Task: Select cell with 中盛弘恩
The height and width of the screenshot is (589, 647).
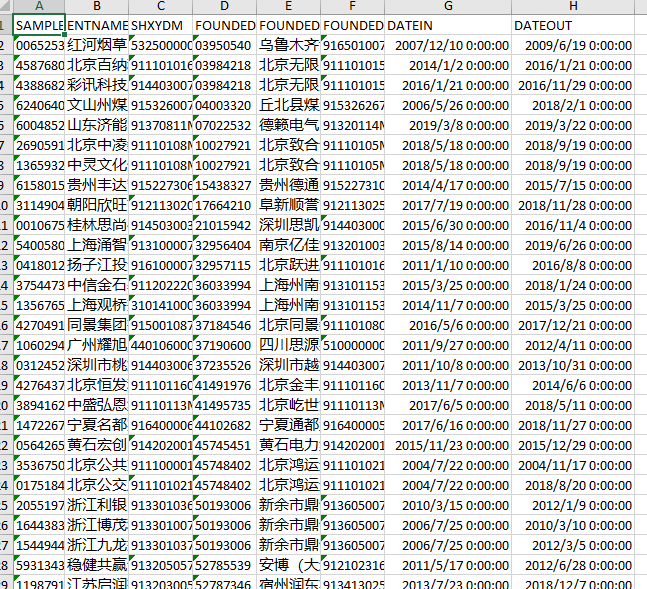Action: coord(97,405)
